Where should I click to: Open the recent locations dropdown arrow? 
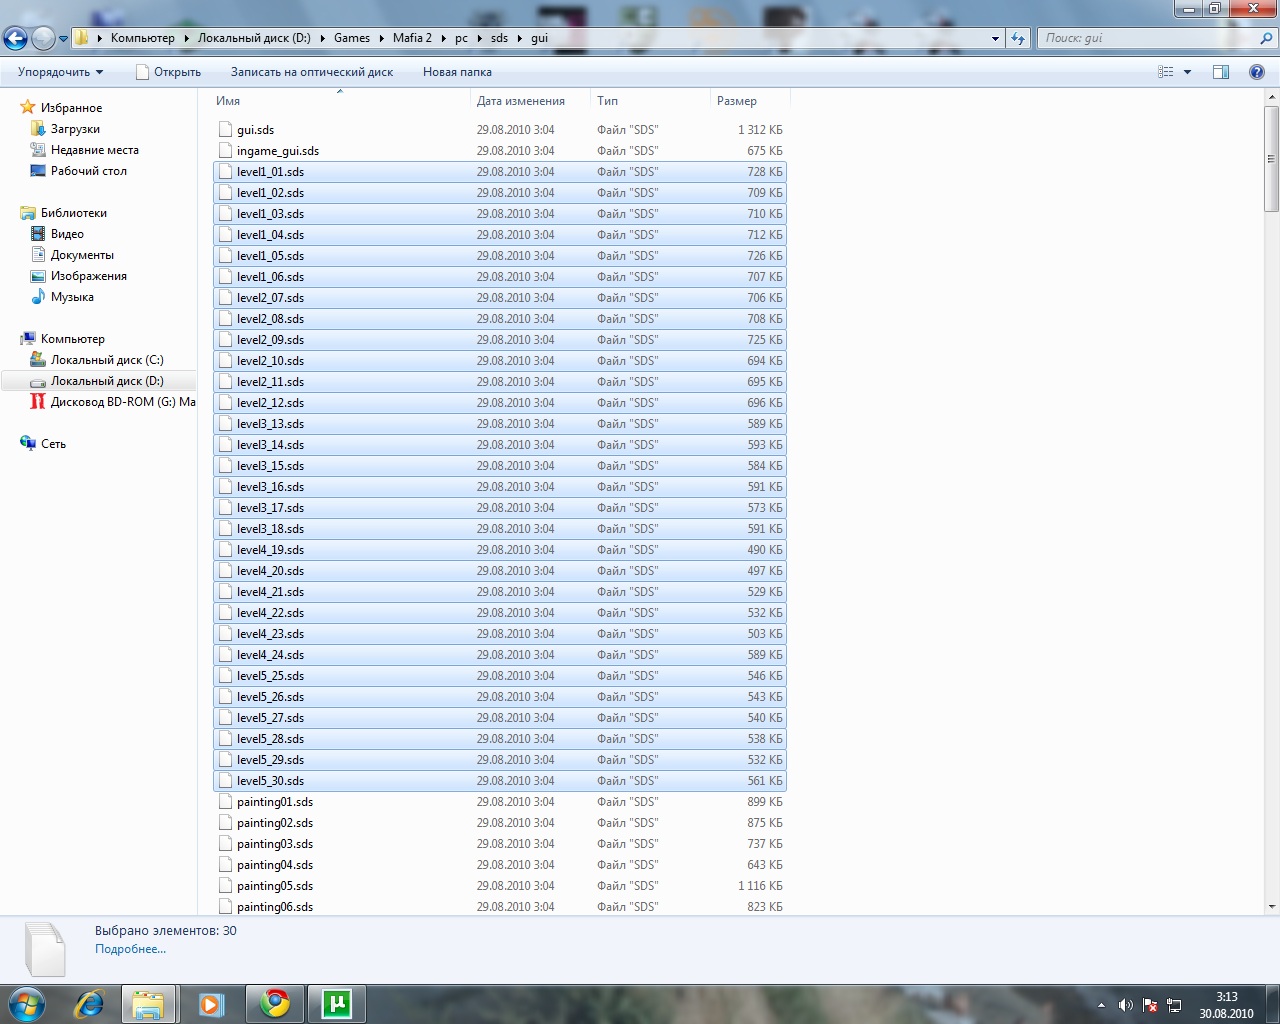tap(63, 39)
